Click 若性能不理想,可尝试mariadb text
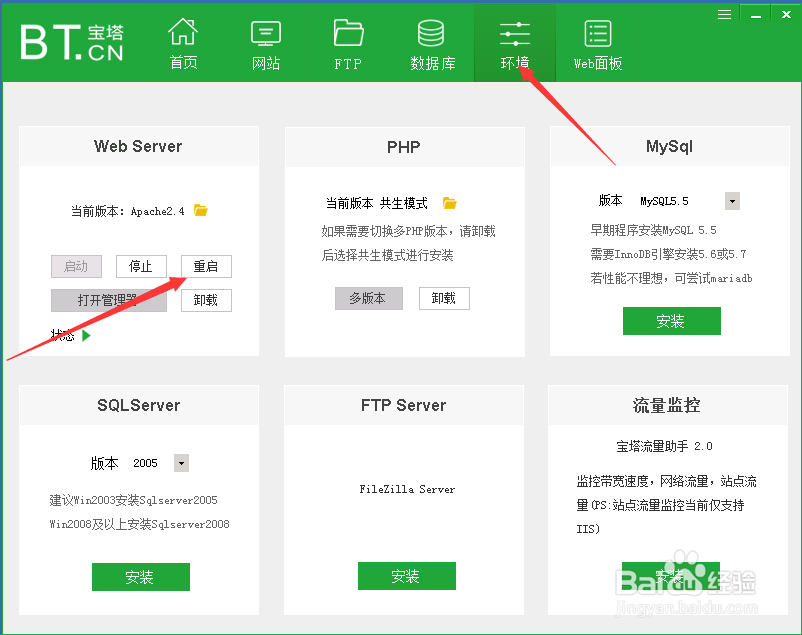 click(x=671, y=278)
